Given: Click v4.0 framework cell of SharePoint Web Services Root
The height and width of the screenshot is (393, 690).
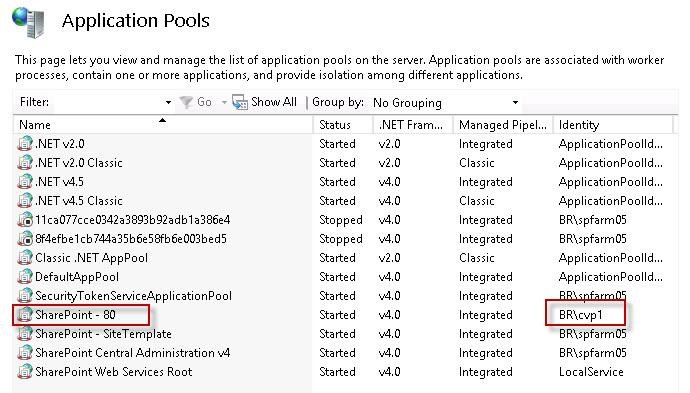Looking at the screenshot, I should tap(389, 372).
